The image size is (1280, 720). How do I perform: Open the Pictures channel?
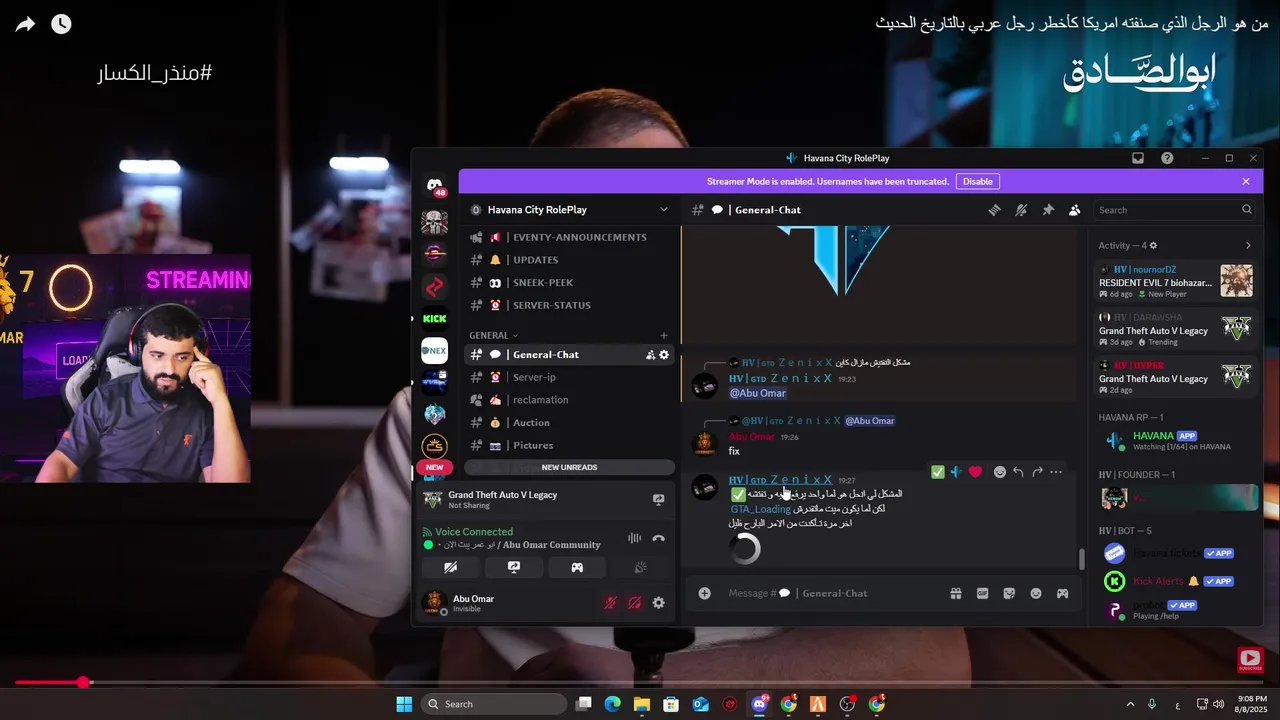click(570, 446)
